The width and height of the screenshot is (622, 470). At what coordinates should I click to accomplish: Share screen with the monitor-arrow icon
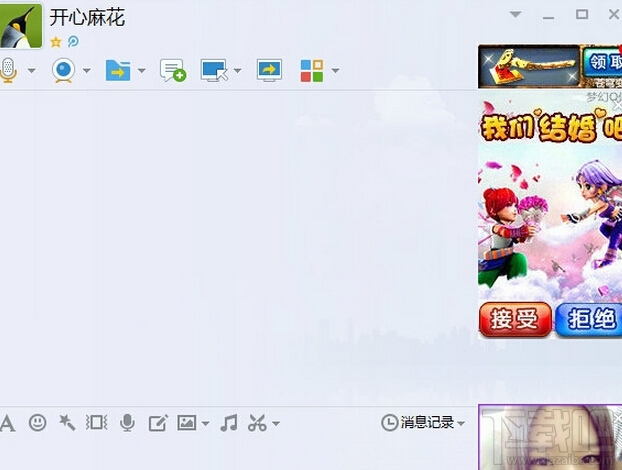tap(269, 70)
